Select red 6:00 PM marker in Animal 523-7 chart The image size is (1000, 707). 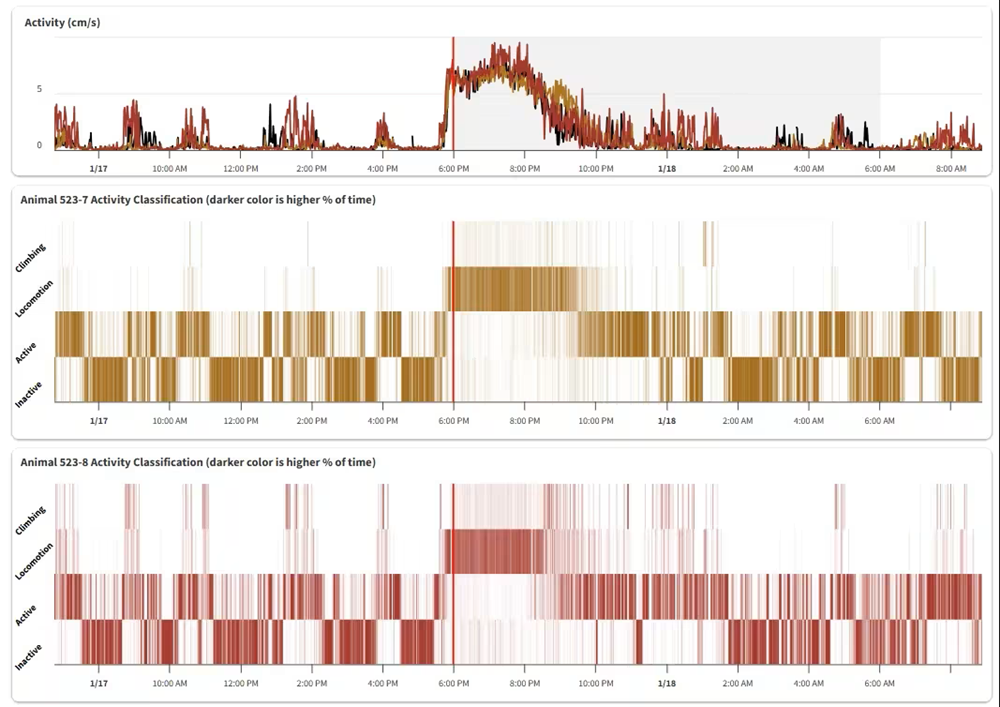pos(454,310)
